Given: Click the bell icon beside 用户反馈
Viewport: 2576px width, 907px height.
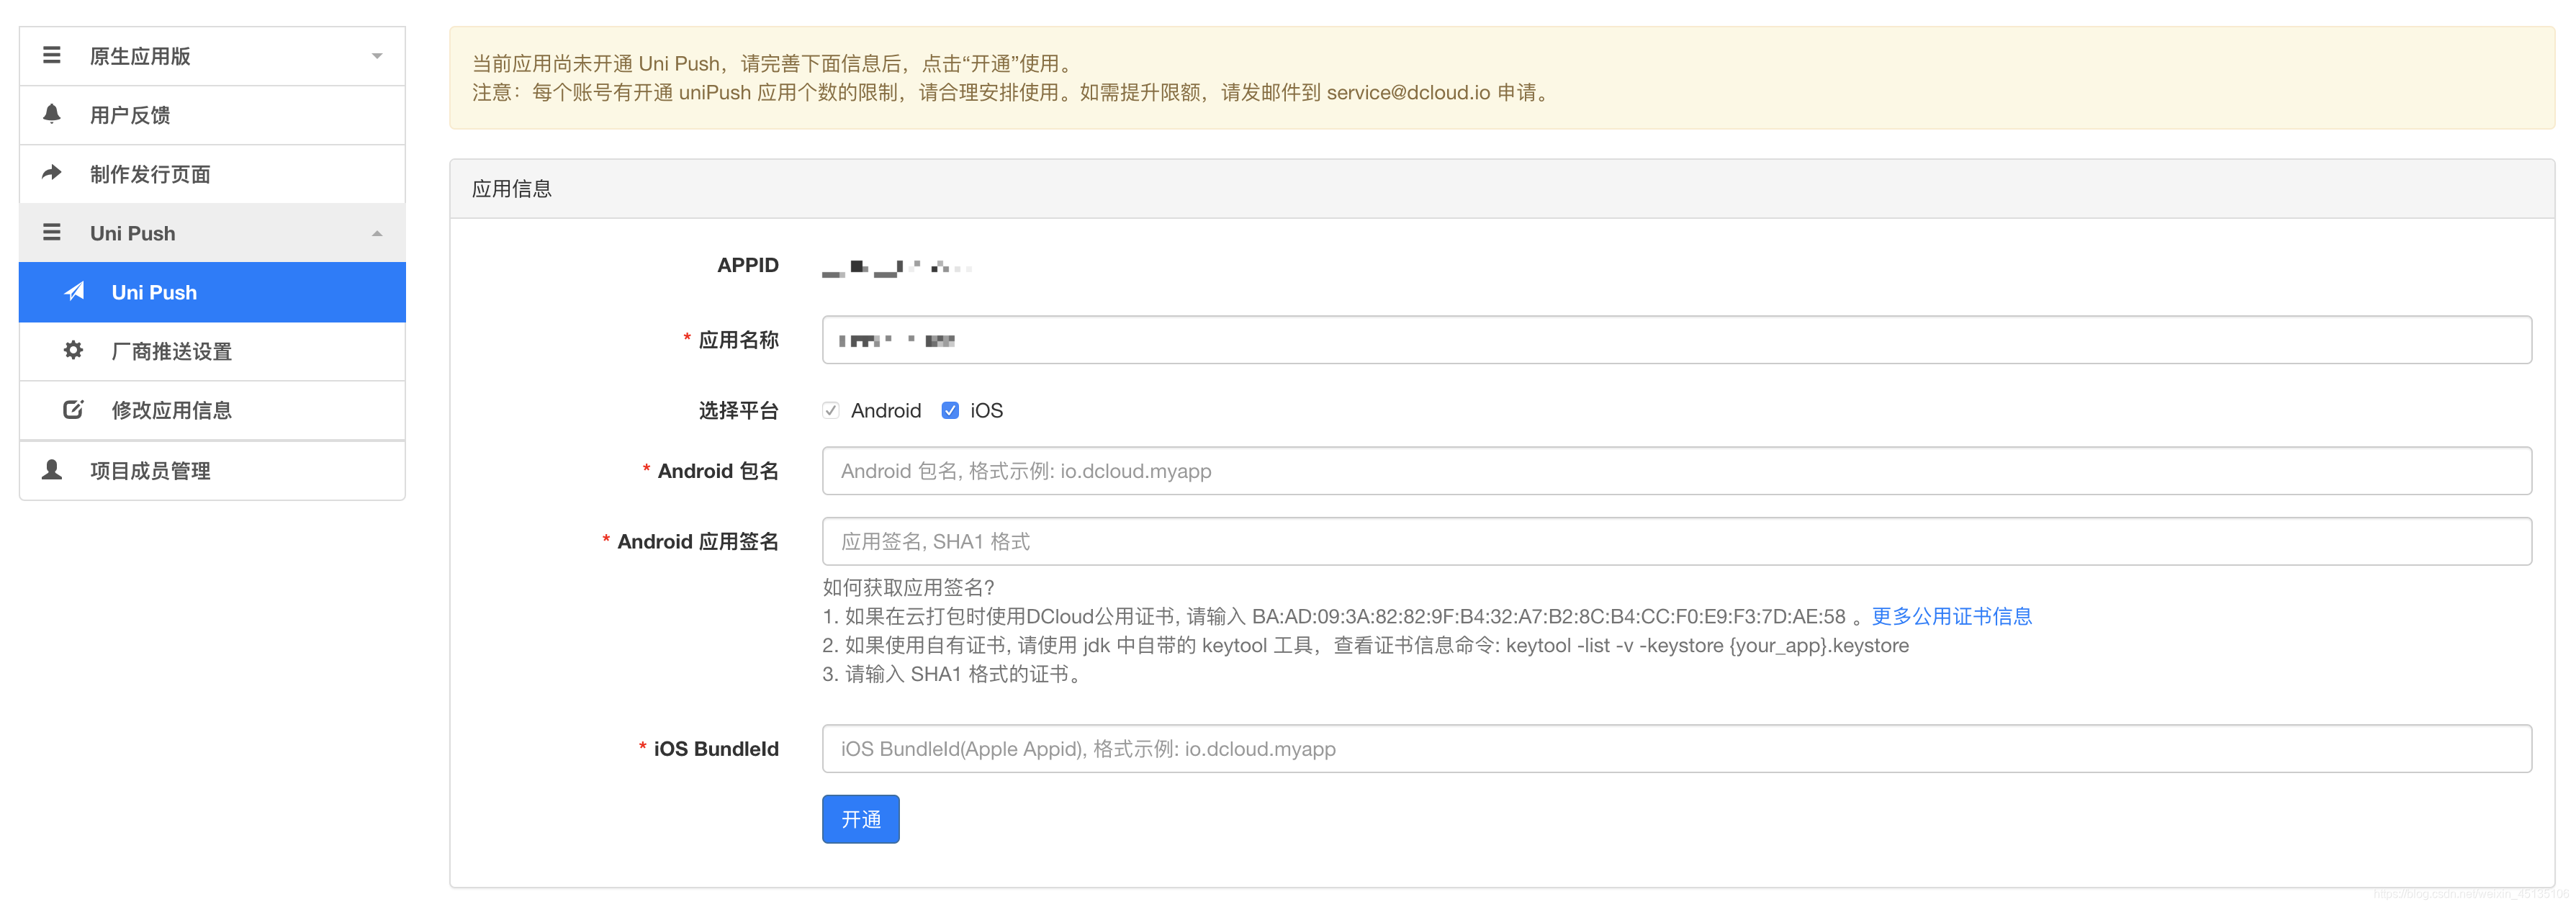Looking at the screenshot, I should tap(52, 114).
